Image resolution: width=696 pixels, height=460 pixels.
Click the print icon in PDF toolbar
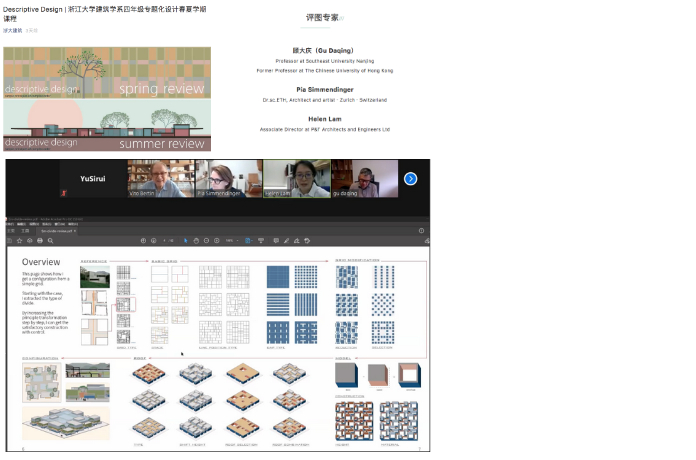39,241
